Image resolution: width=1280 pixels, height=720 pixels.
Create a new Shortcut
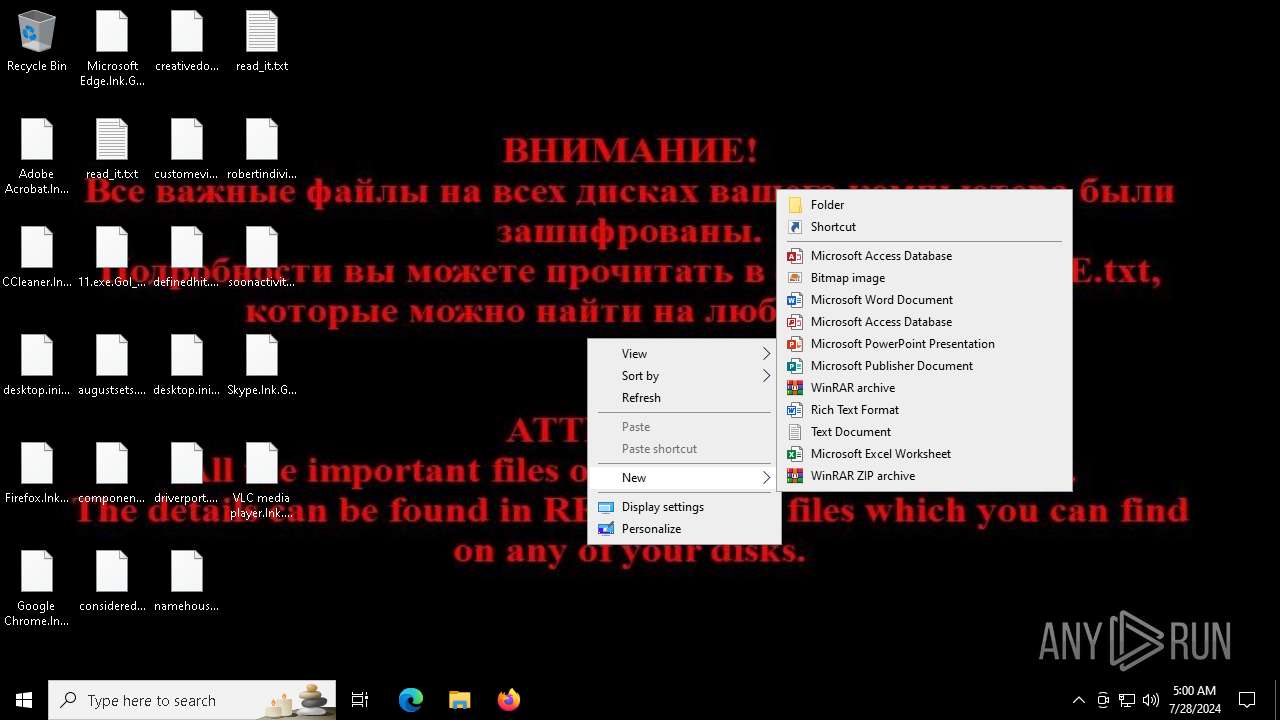pyautogui.click(x=924, y=227)
